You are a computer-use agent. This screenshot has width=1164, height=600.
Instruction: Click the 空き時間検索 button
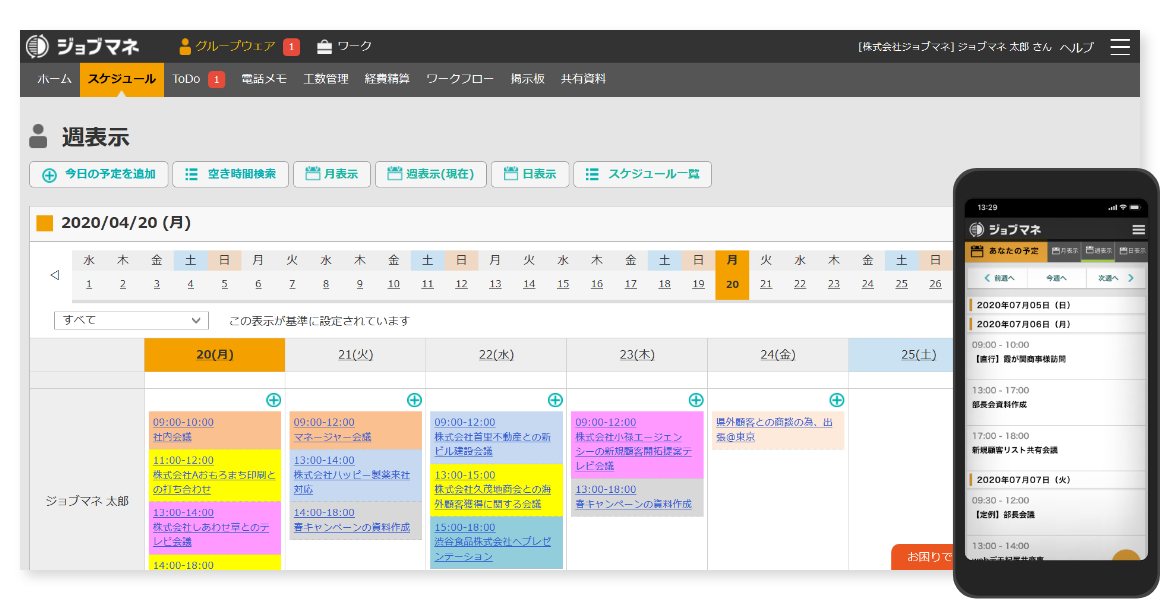tap(230, 175)
